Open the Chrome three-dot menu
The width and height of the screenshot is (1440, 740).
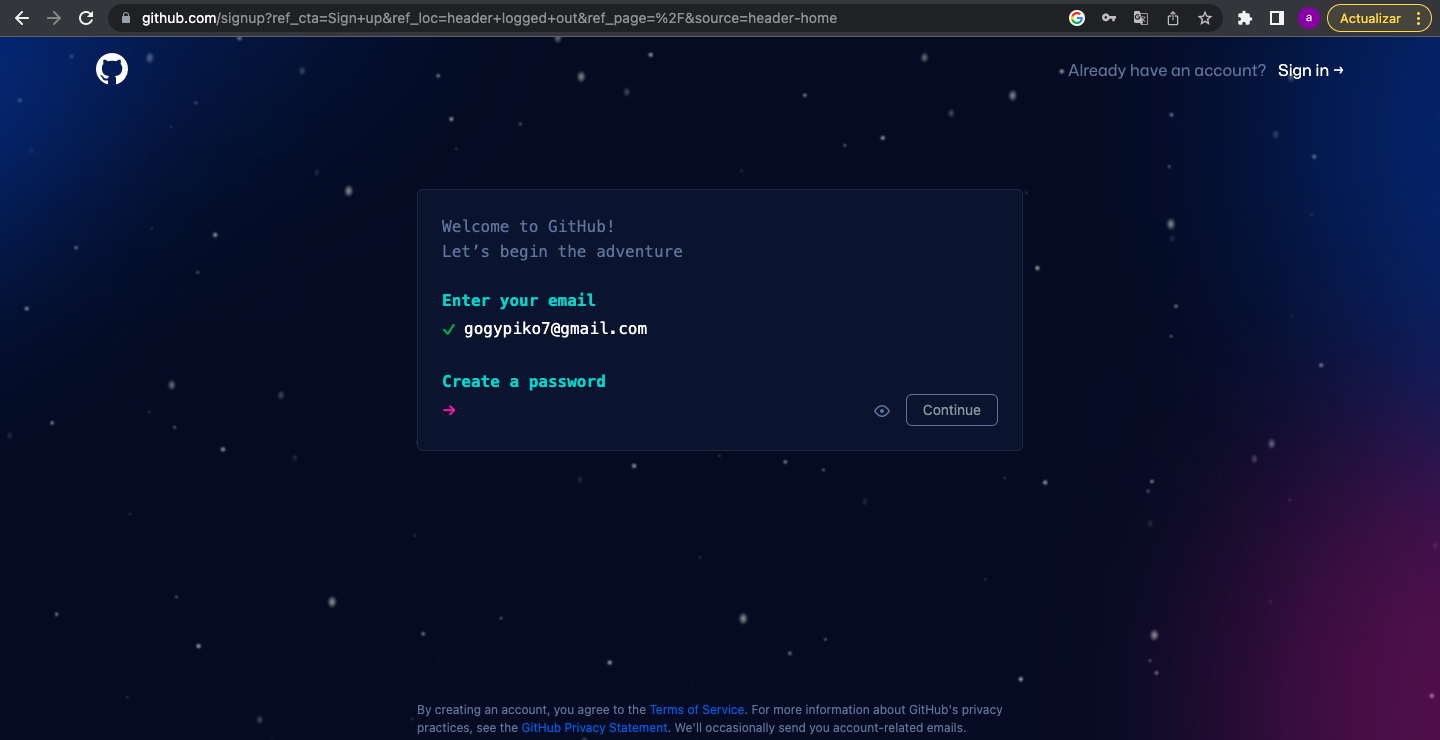[x=1418, y=18]
